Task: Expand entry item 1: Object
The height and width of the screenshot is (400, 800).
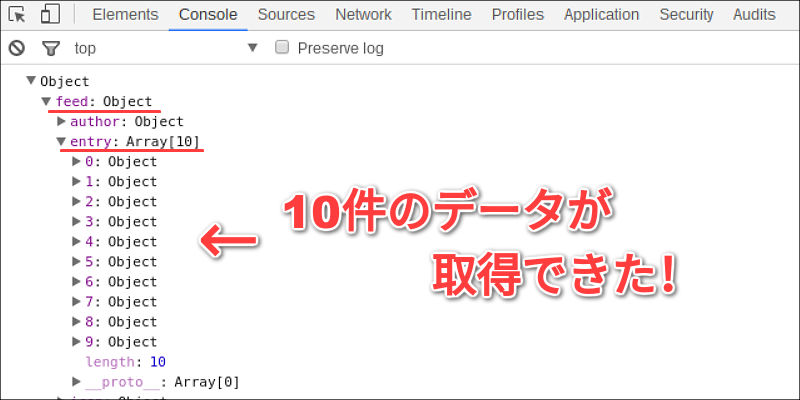Action: 77,181
